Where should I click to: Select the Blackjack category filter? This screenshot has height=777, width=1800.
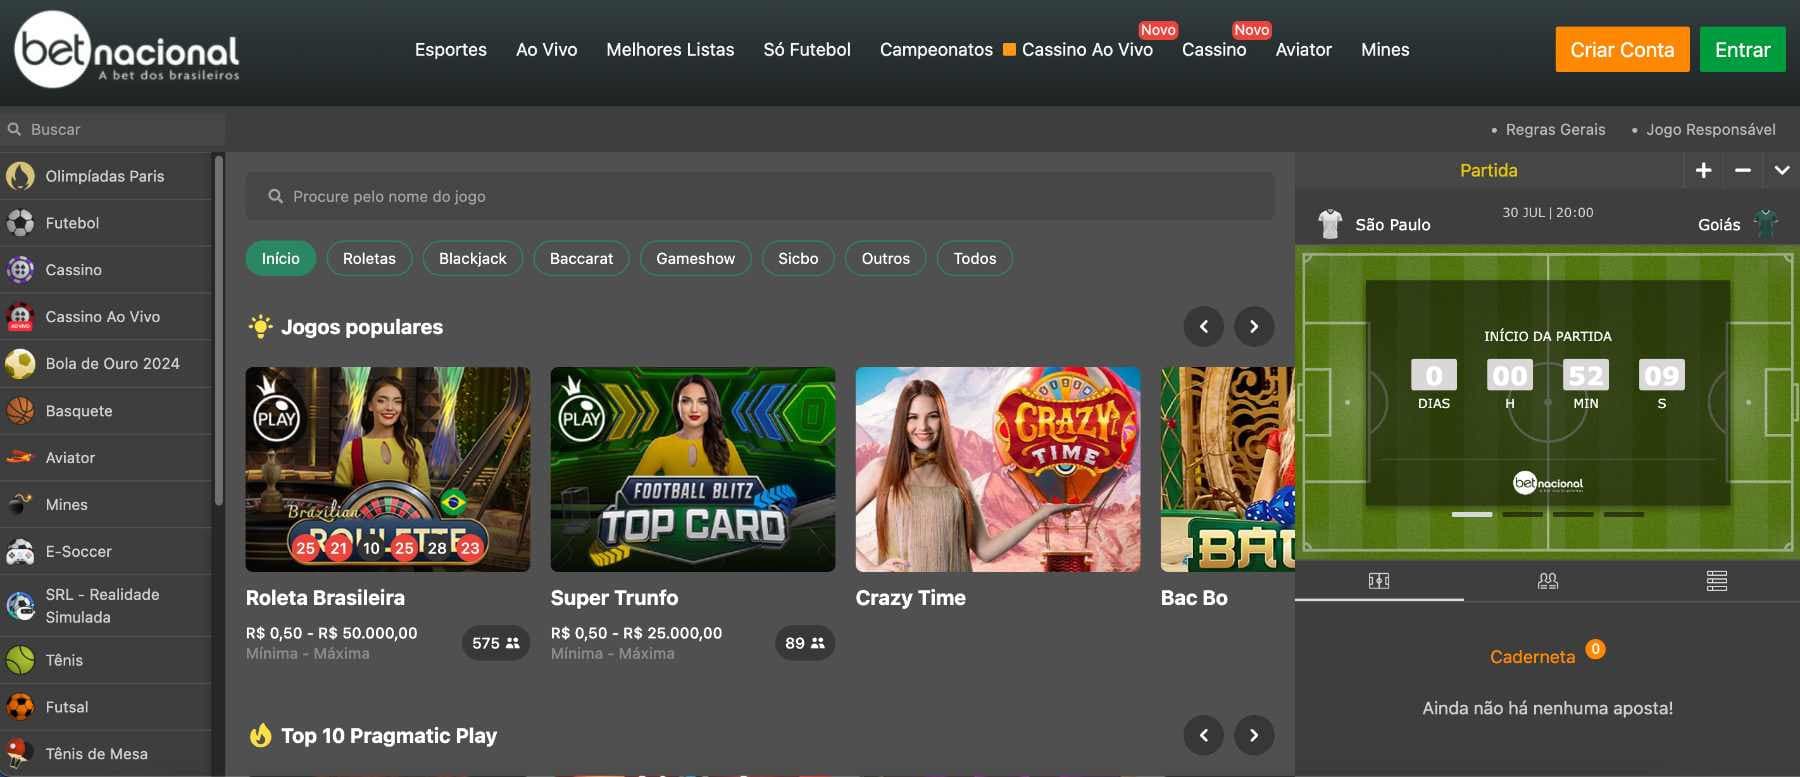[473, 258]
